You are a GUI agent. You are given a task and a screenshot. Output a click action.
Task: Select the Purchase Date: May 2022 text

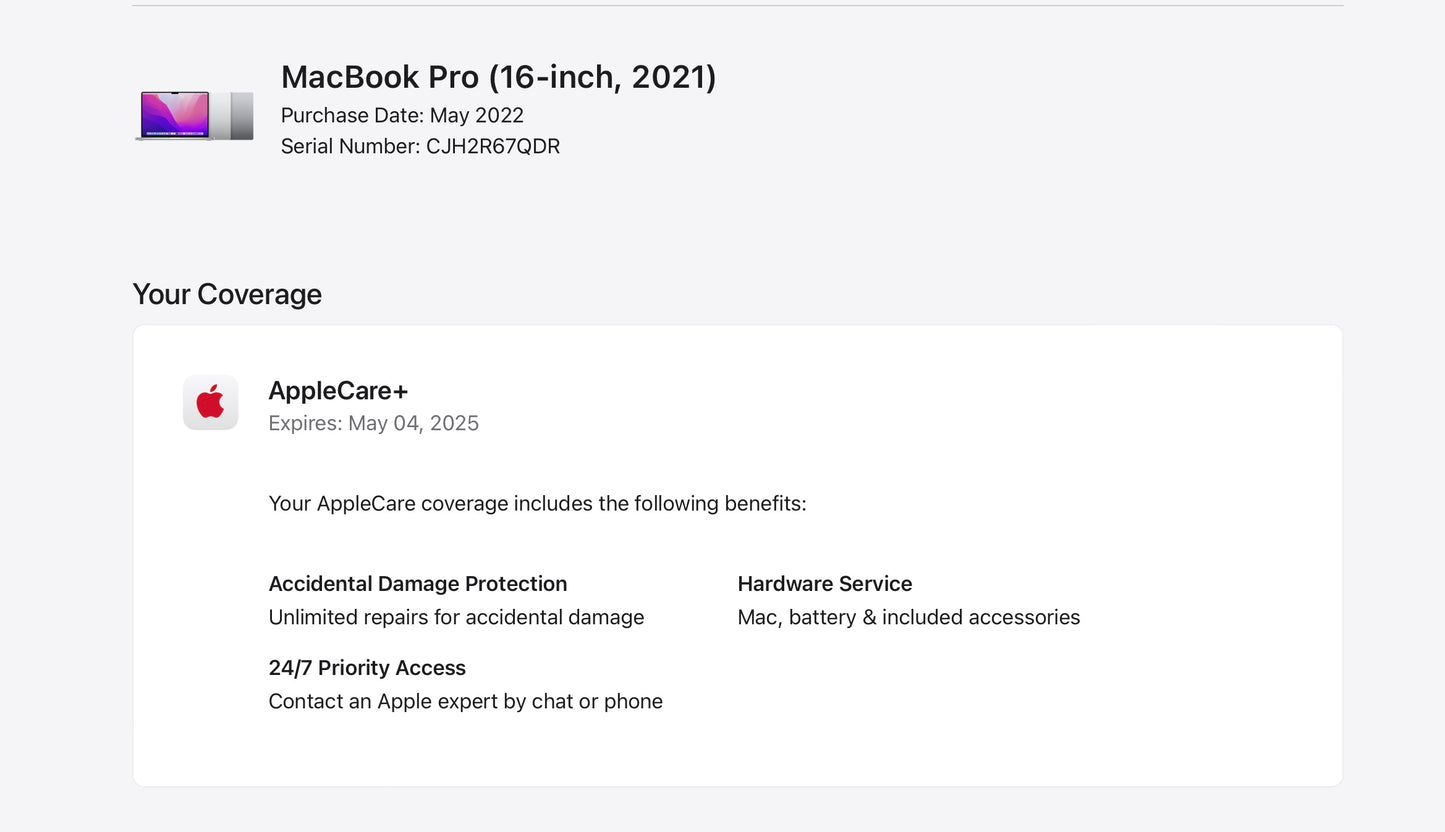[x=402, y=115]
